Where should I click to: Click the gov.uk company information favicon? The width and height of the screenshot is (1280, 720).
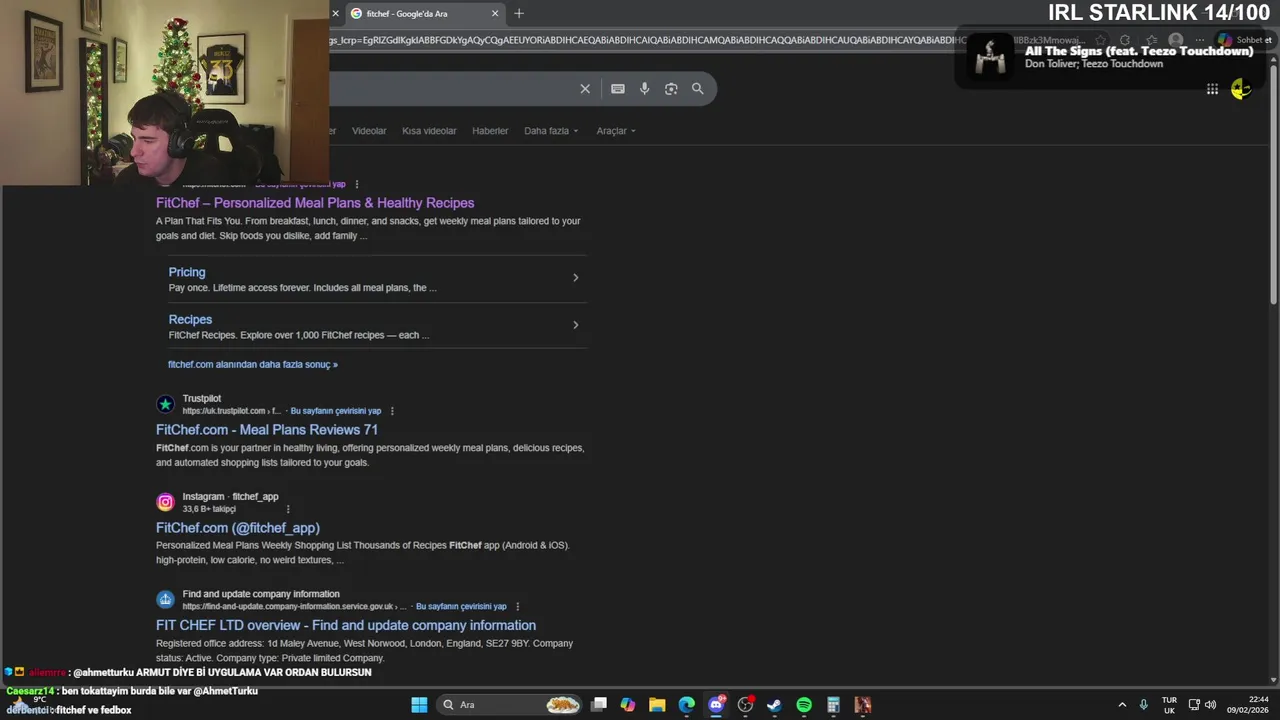coord(165,600)
